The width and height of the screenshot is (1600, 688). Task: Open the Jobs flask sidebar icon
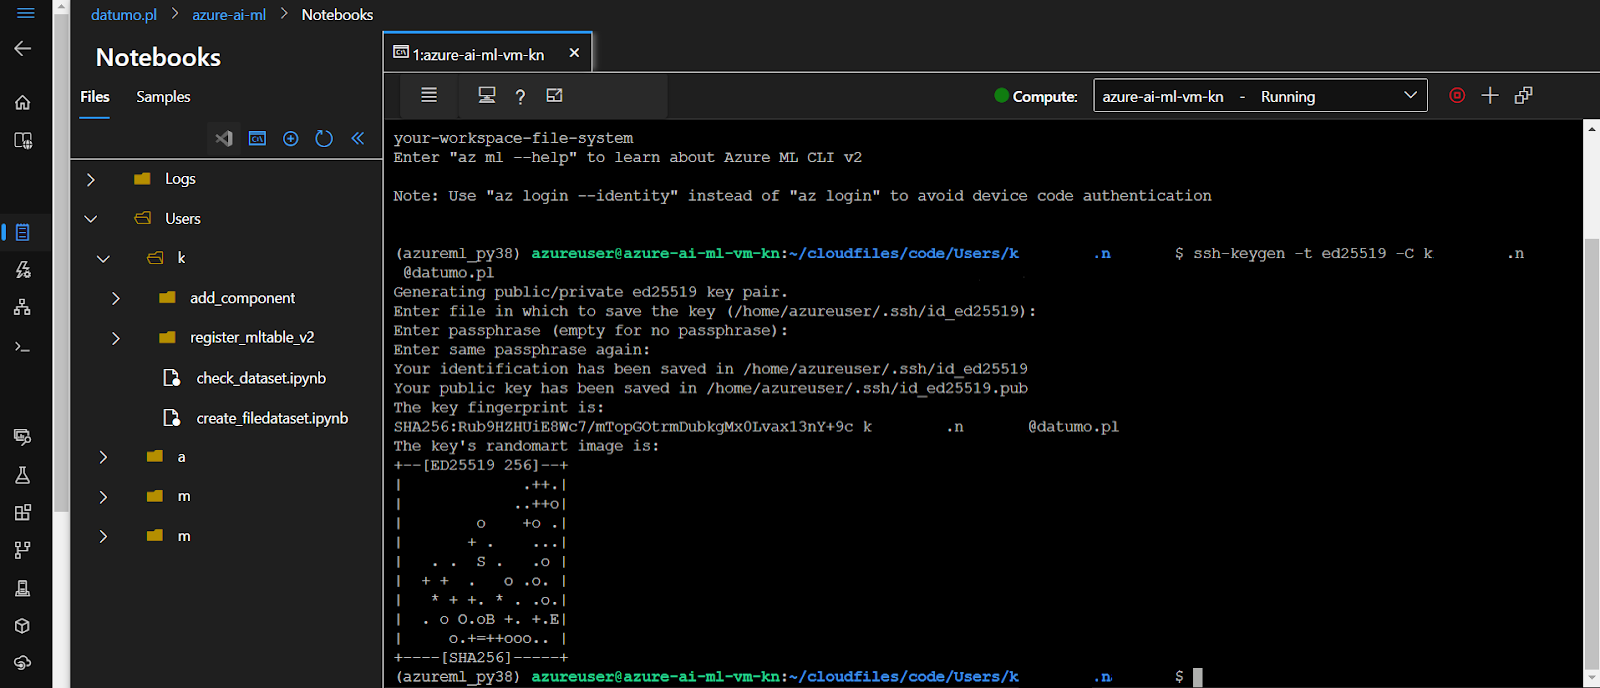coord(22,475)
